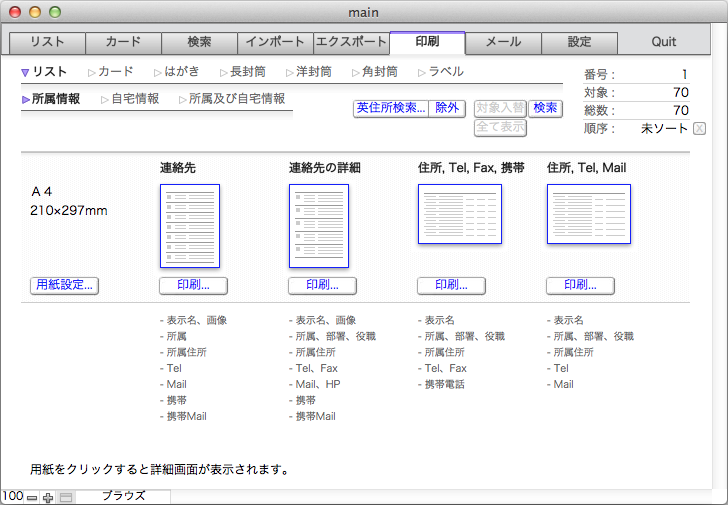This screenshot has width=728, height=505.
Task: Click the 英住所検索... button
Action: (390, 108)
